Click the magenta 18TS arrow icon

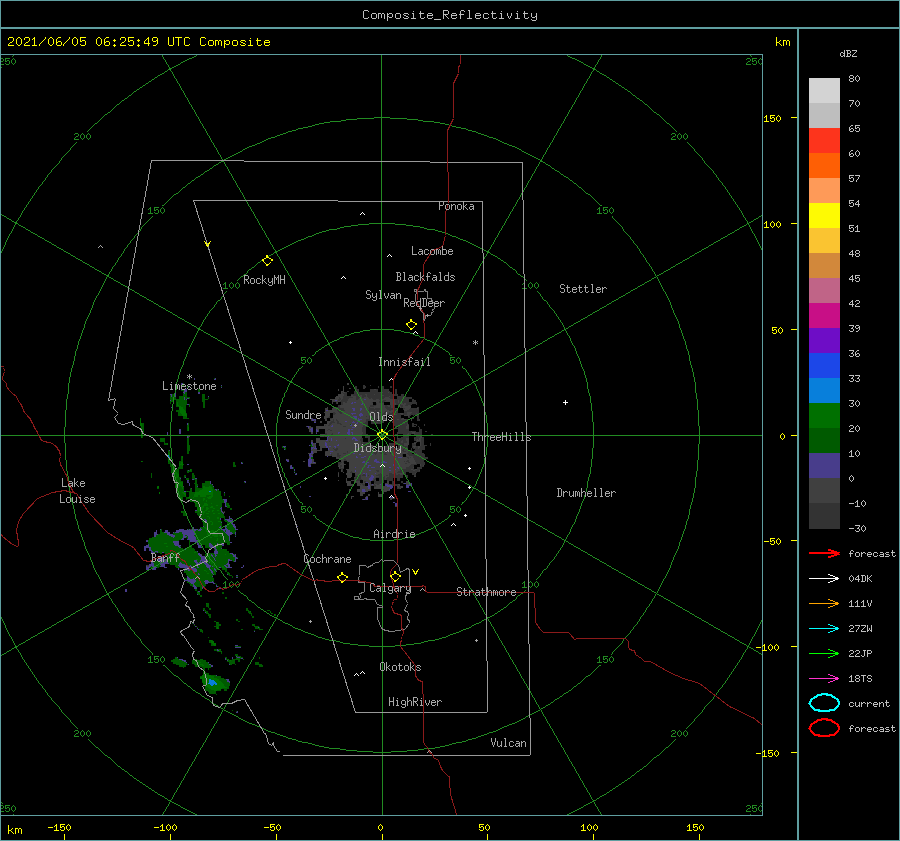coord(824,679)
